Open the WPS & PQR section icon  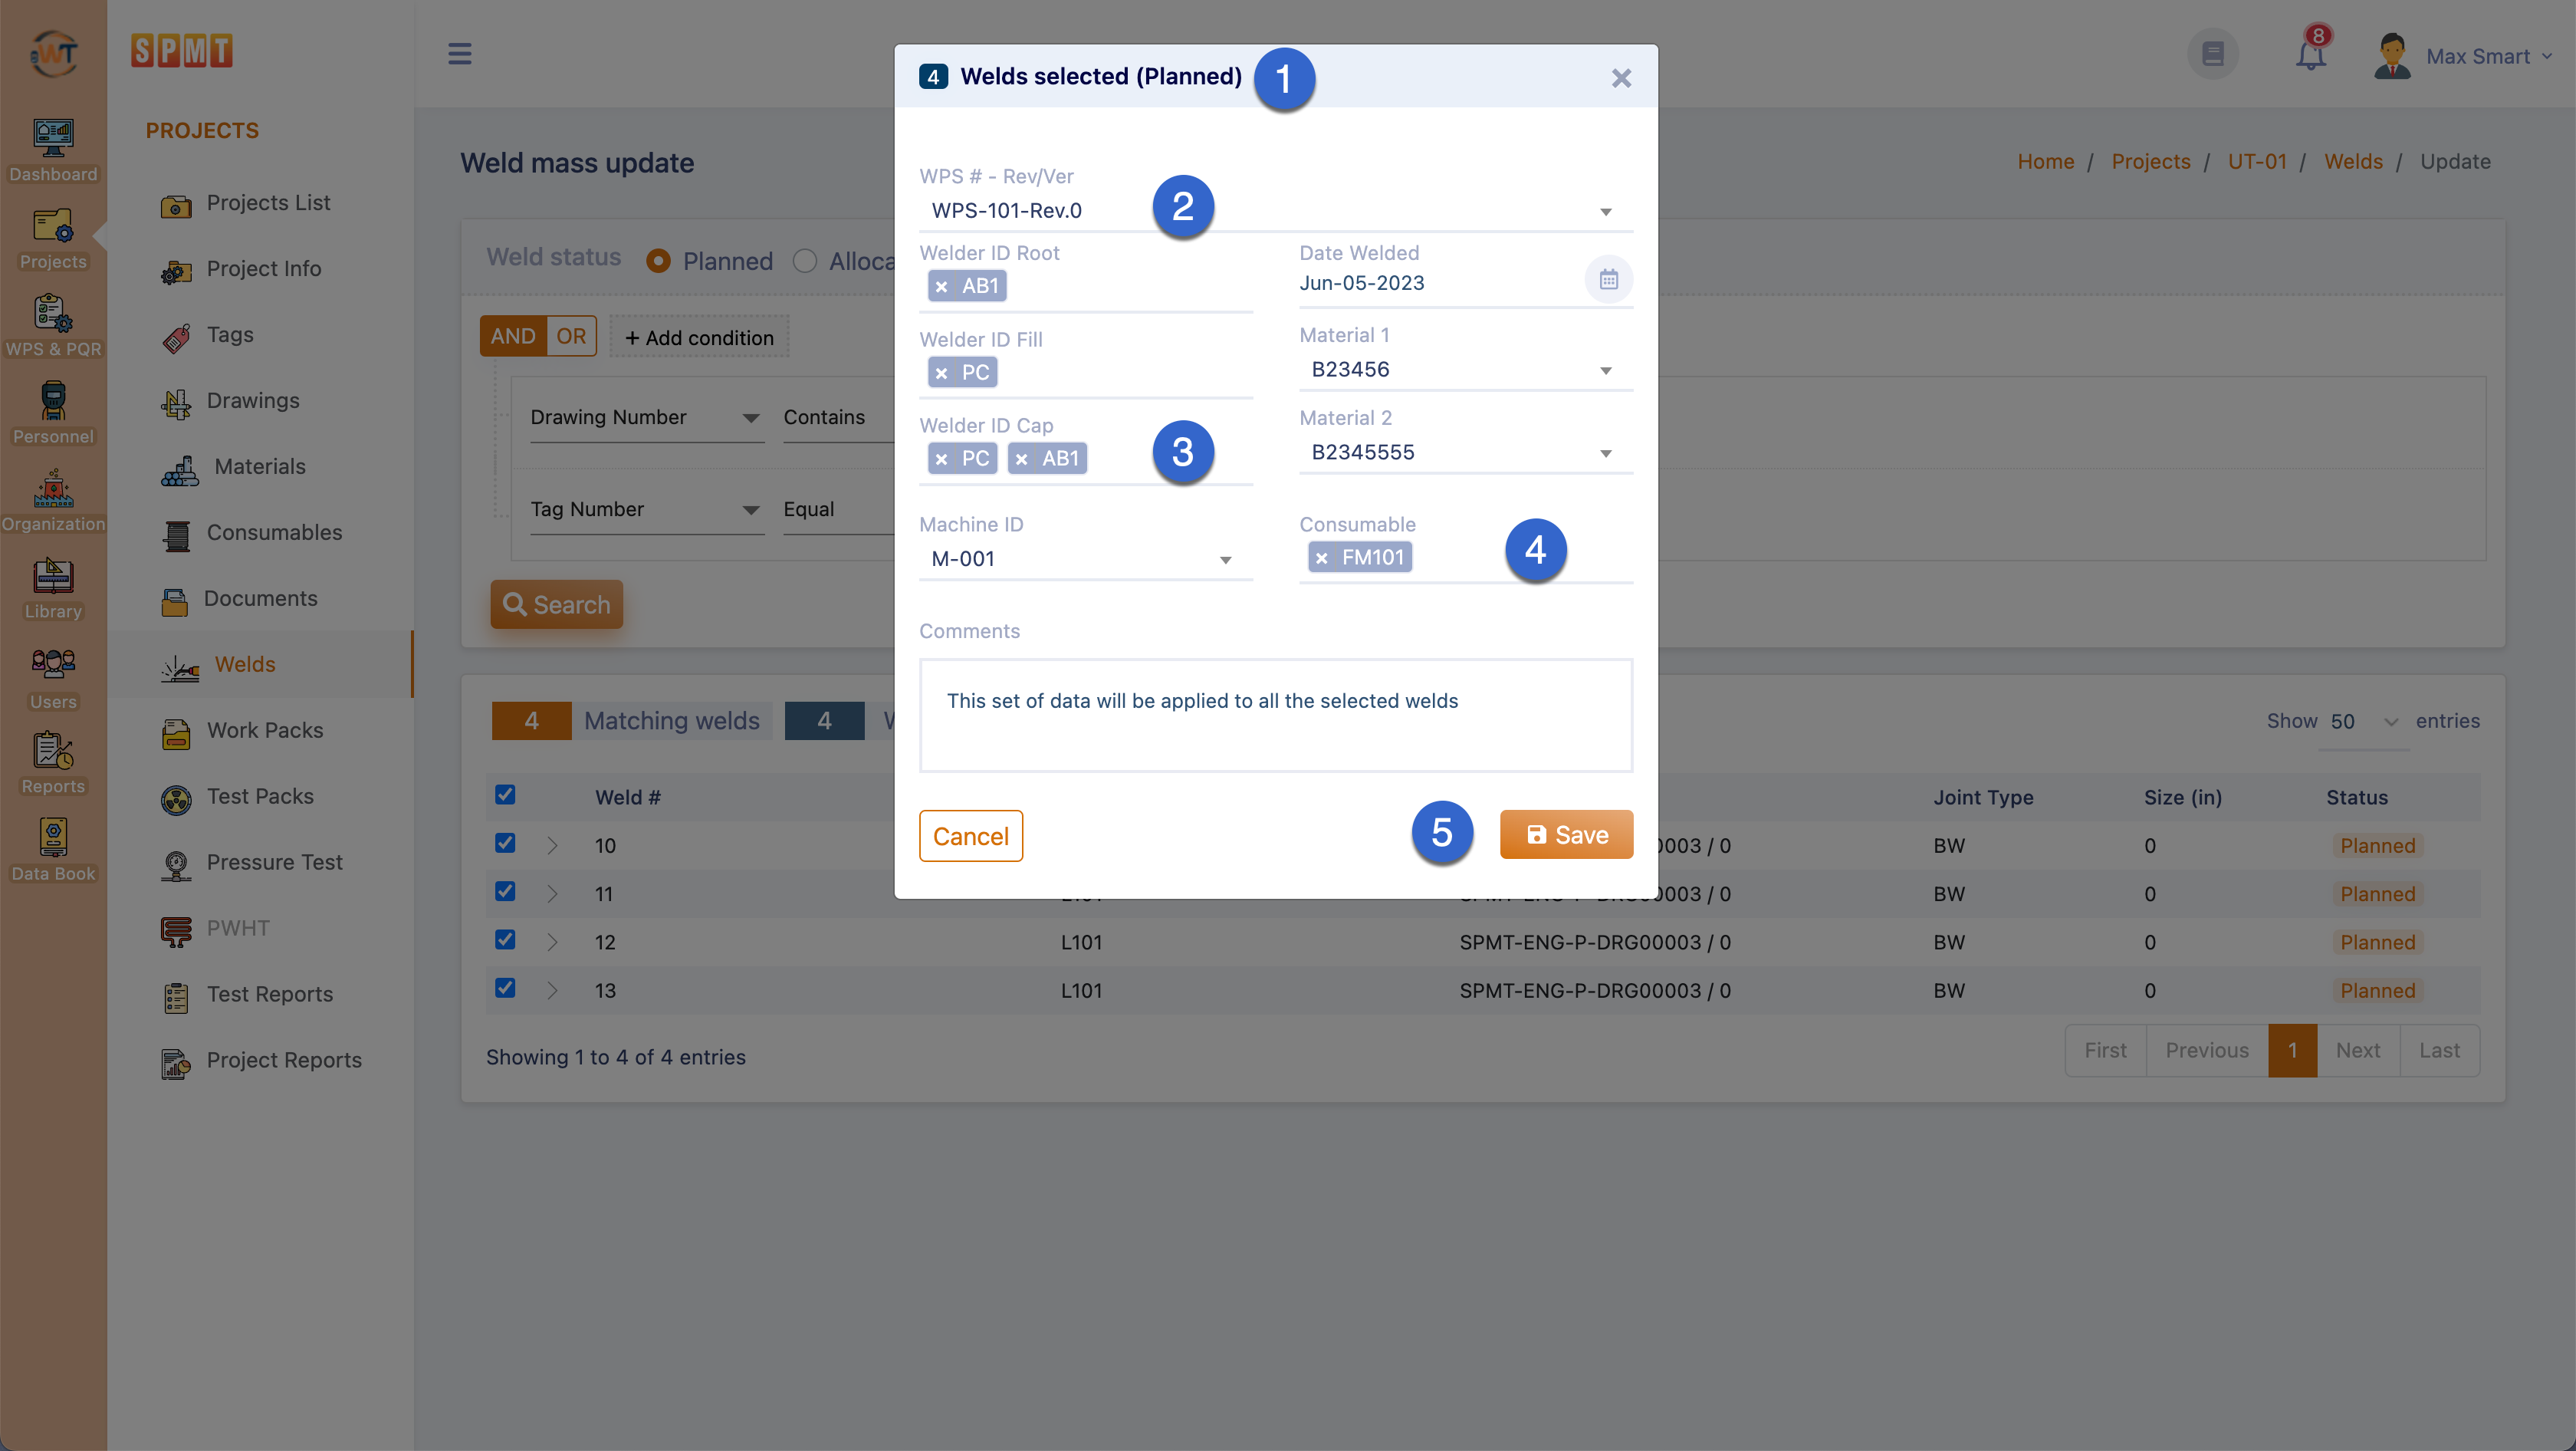[53, 313]
